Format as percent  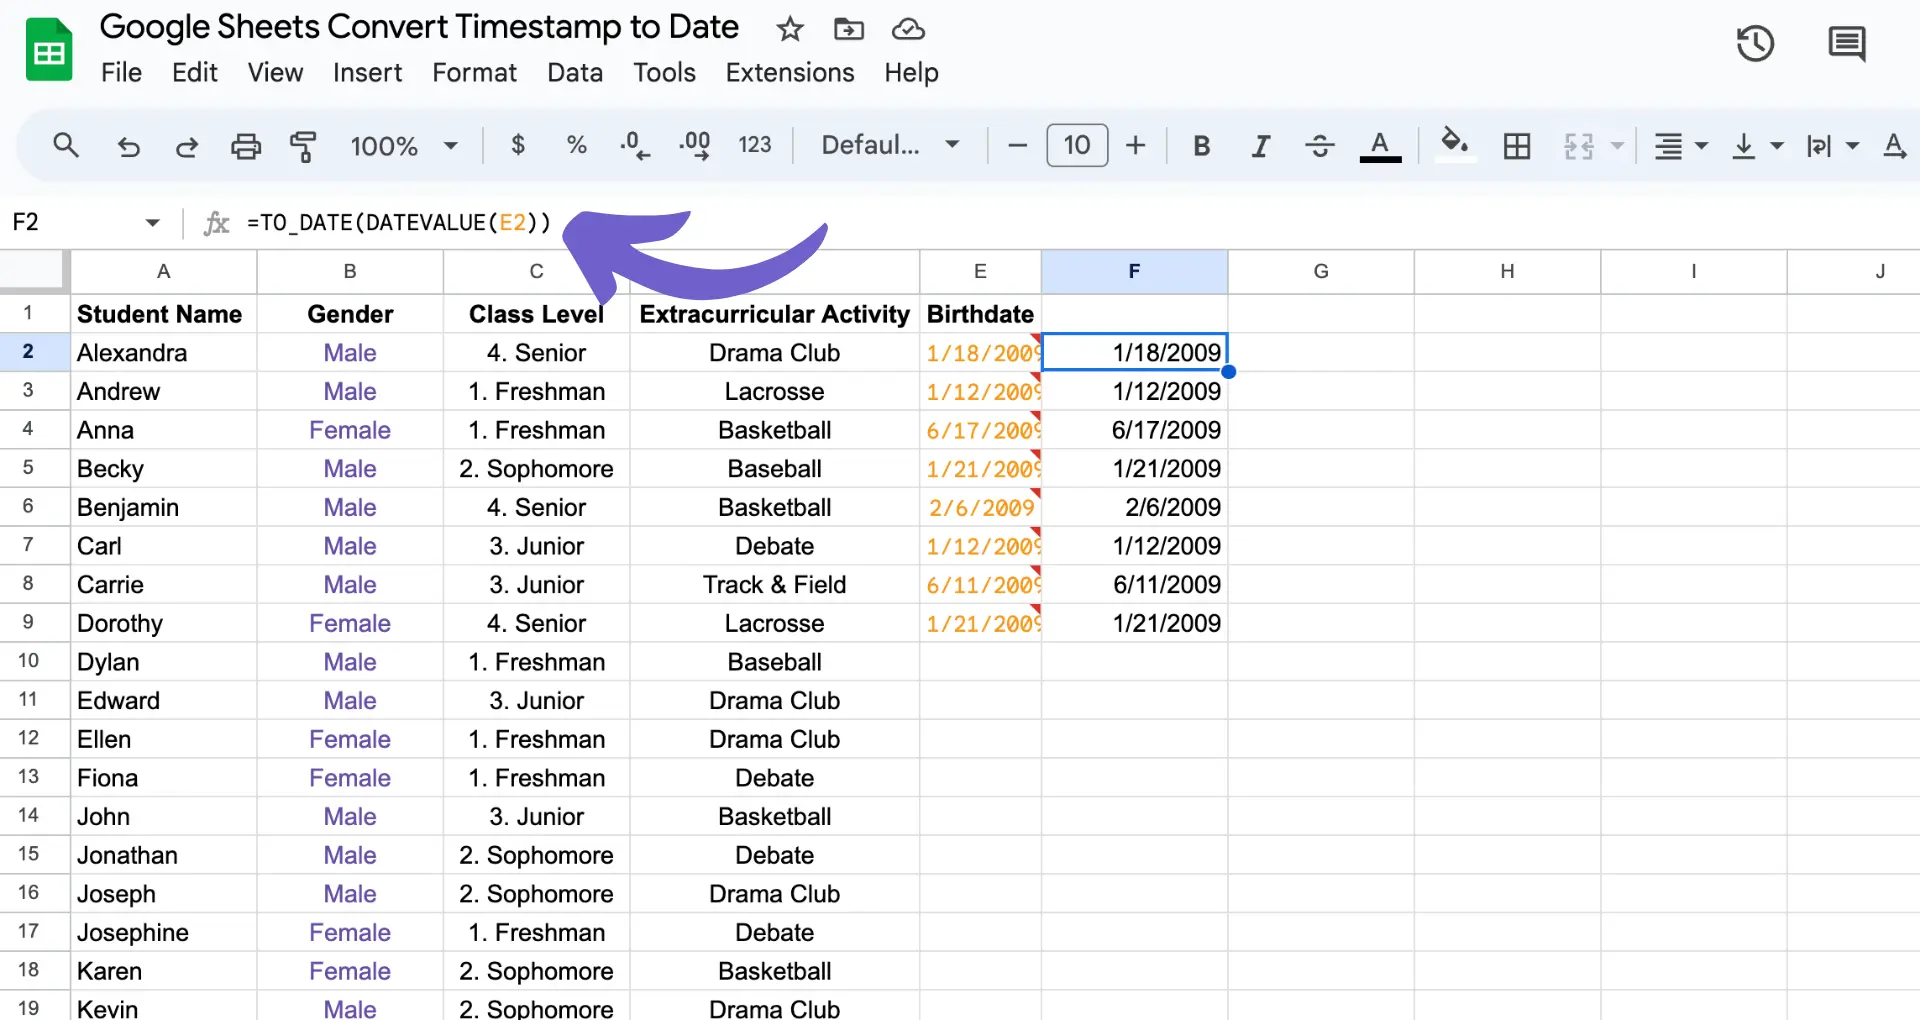(x=576, y=146)
